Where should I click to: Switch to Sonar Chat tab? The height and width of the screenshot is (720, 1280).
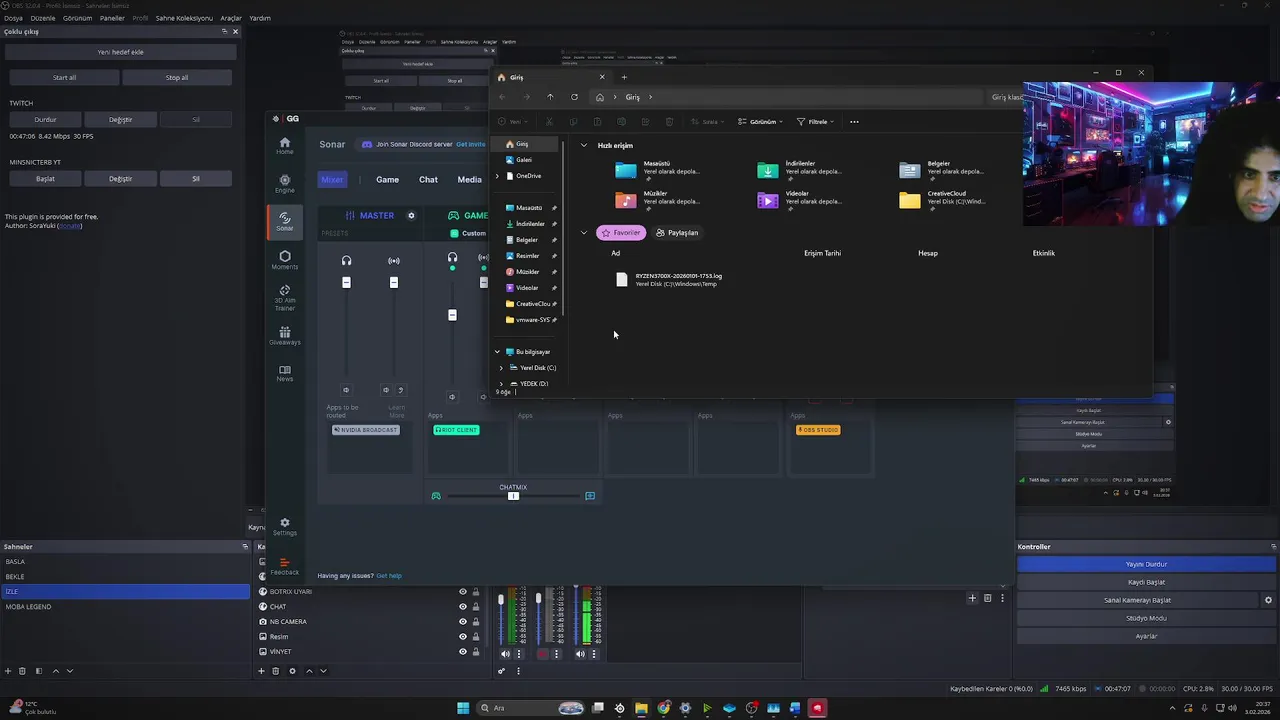[428, 180]
